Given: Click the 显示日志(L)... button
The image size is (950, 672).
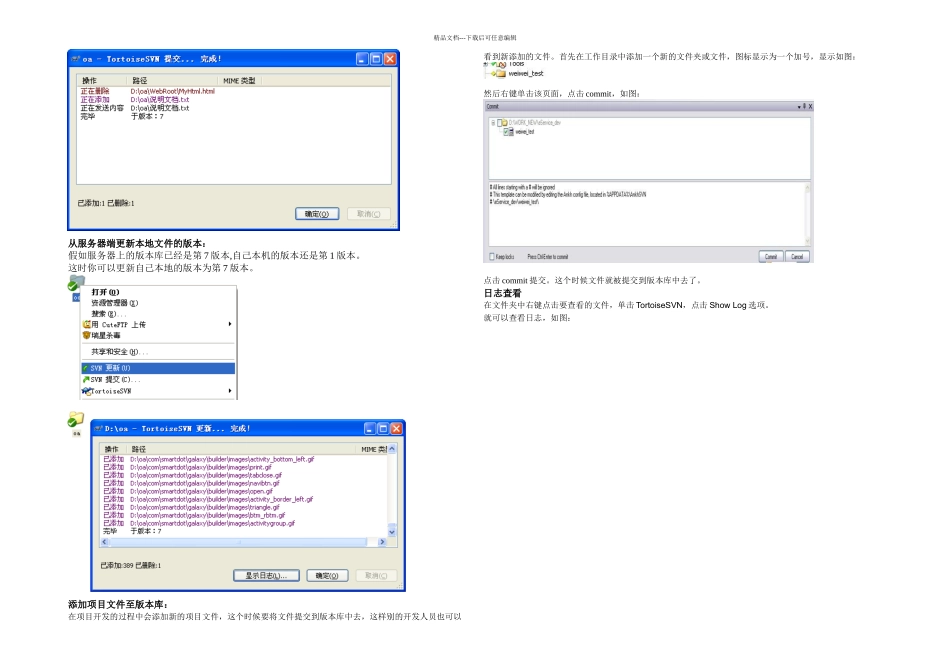Looking at the screenshot, I should click(266, 576).
